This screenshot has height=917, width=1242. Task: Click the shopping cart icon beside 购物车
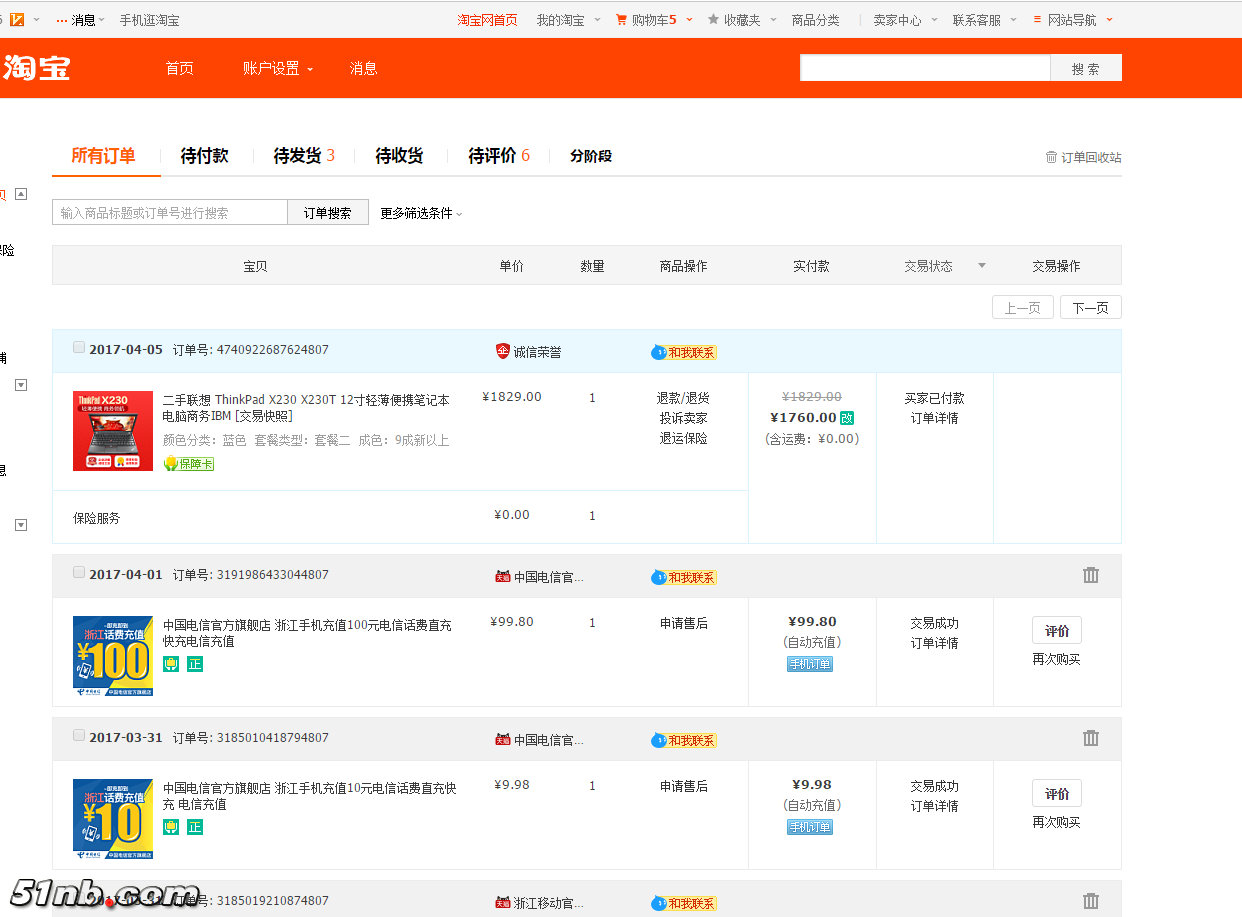tap(621, 19)
